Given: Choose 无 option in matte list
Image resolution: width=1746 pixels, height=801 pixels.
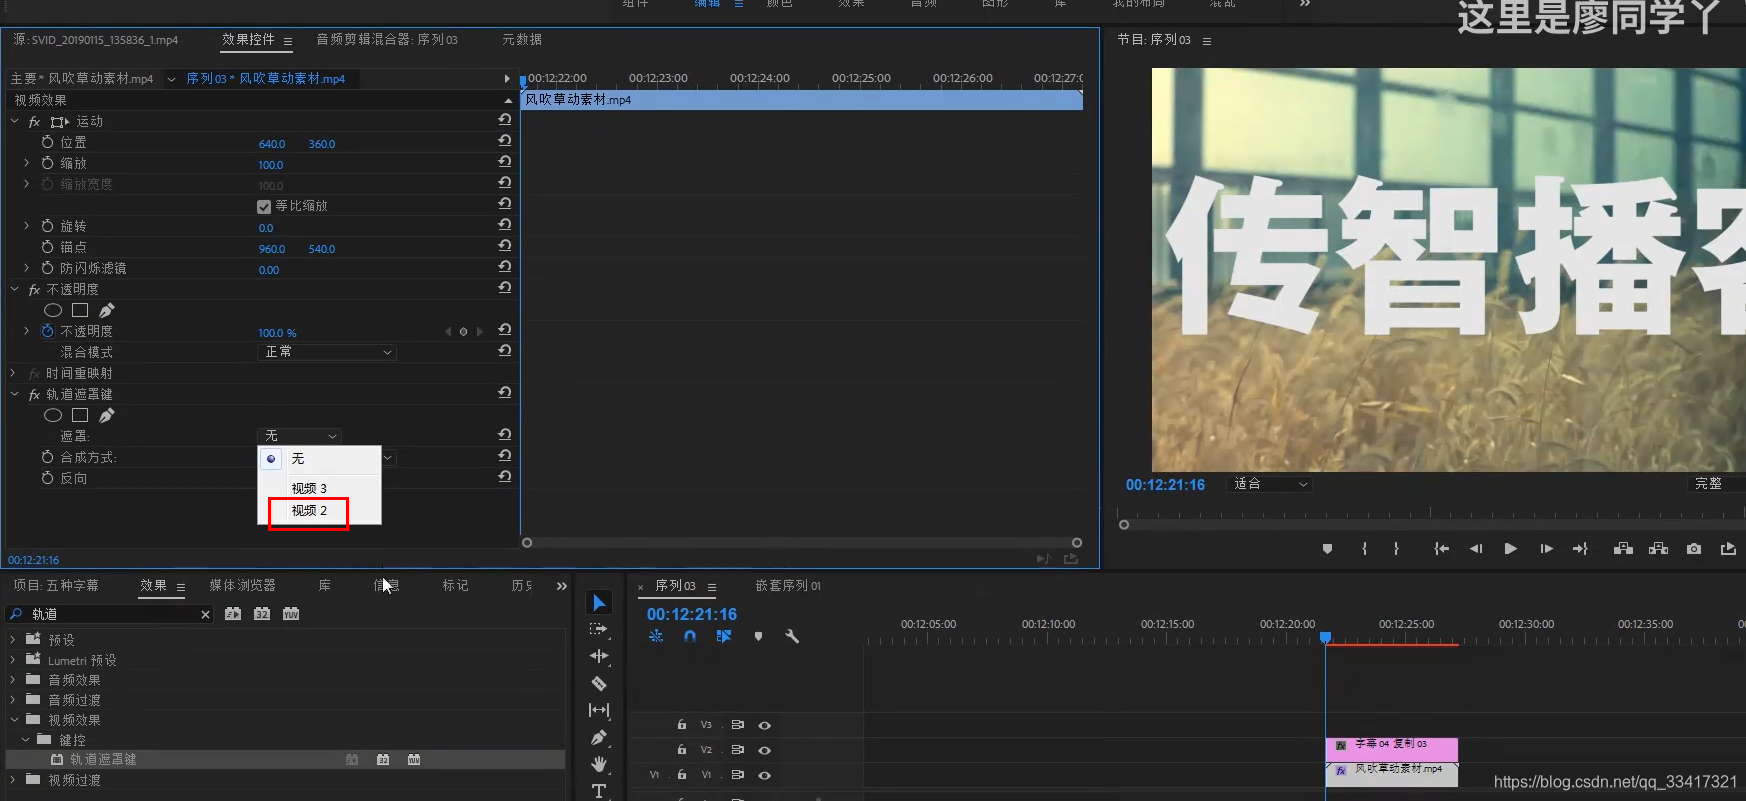Looking at the screenshot, I should [297, 459].
